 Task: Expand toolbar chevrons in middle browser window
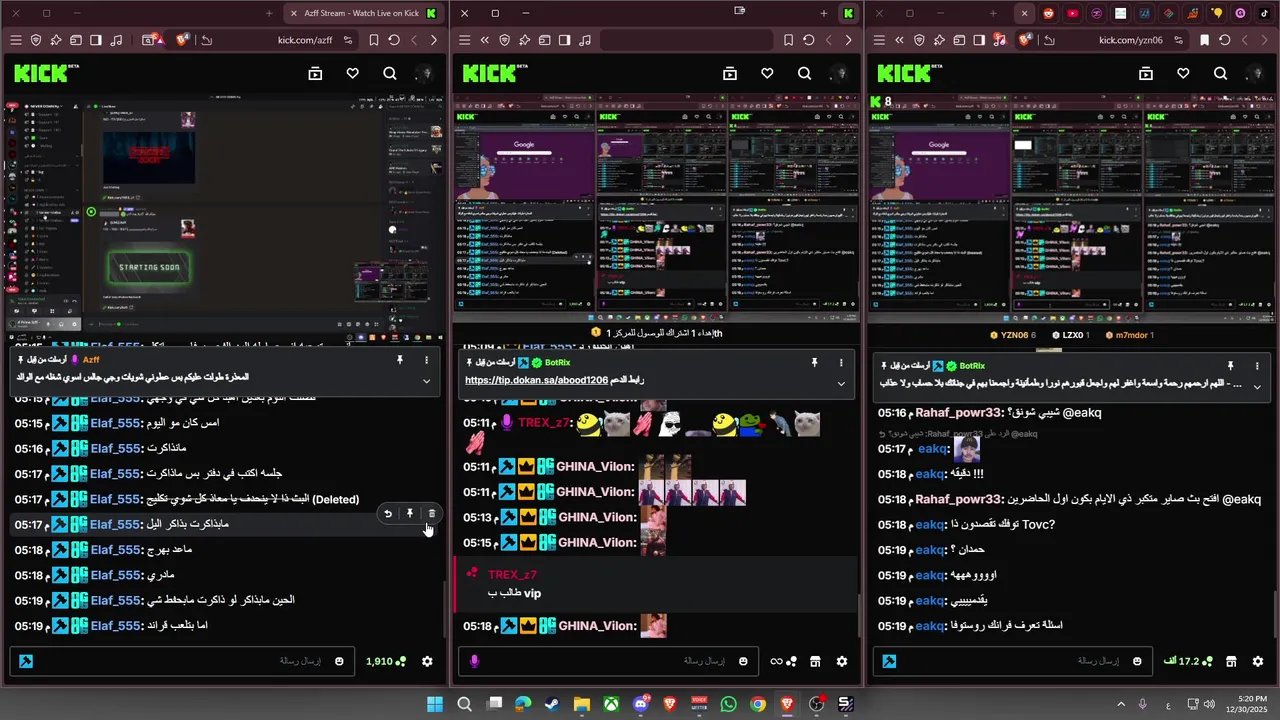(x=485, y=40)
